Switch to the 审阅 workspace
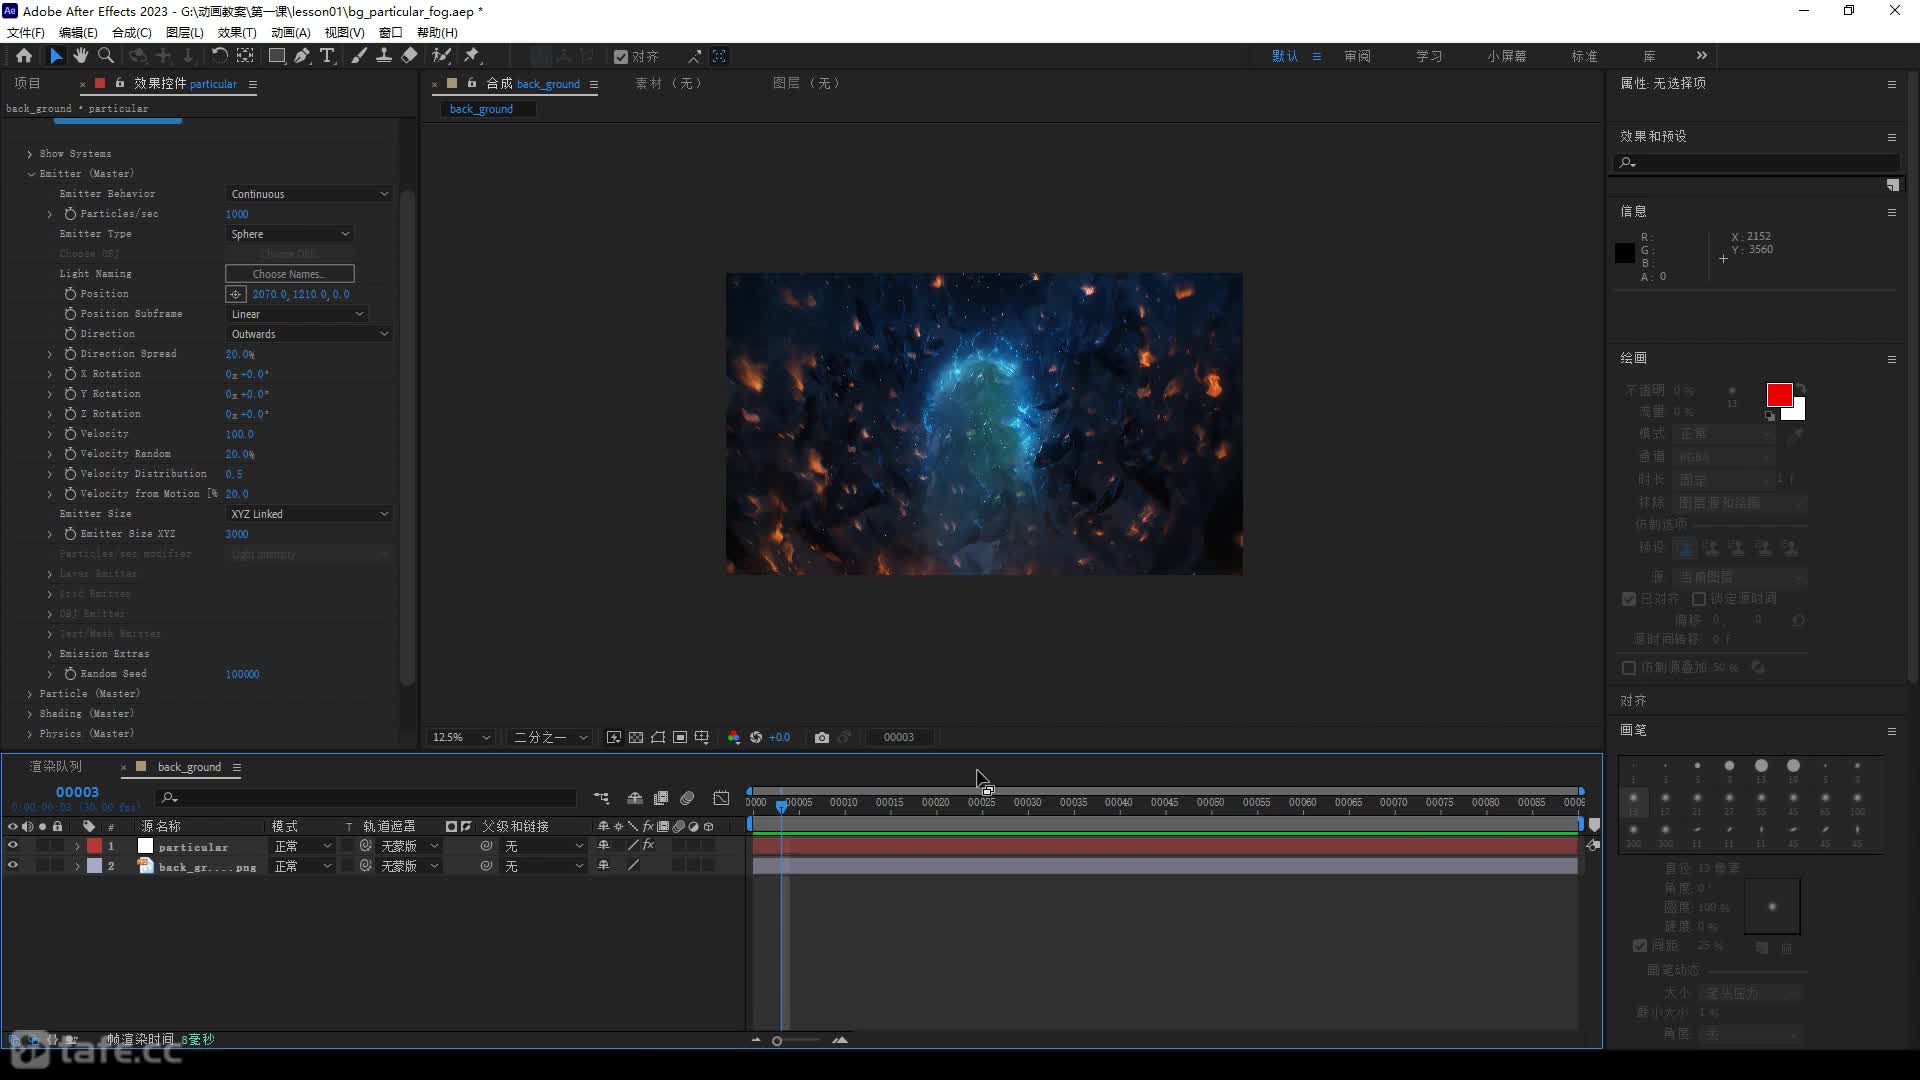1920x1080 pixels. point(1357,57)
